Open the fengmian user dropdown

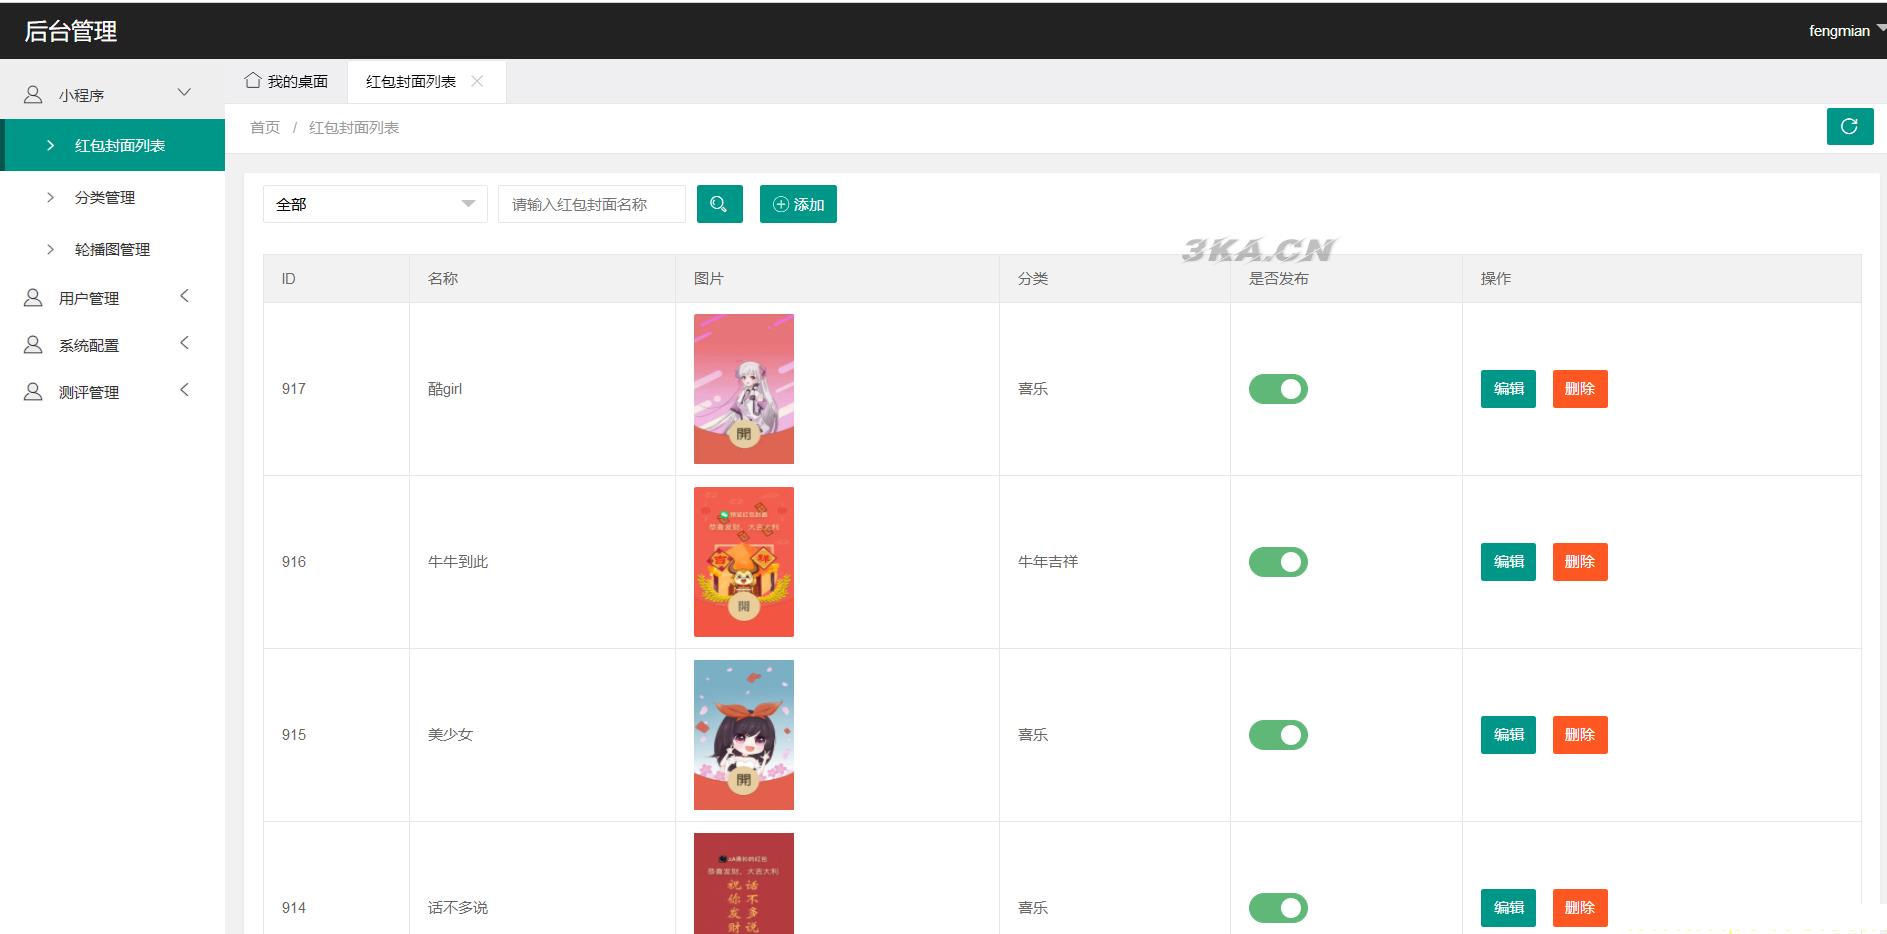pyautogui.click(x=1844, y=31)
